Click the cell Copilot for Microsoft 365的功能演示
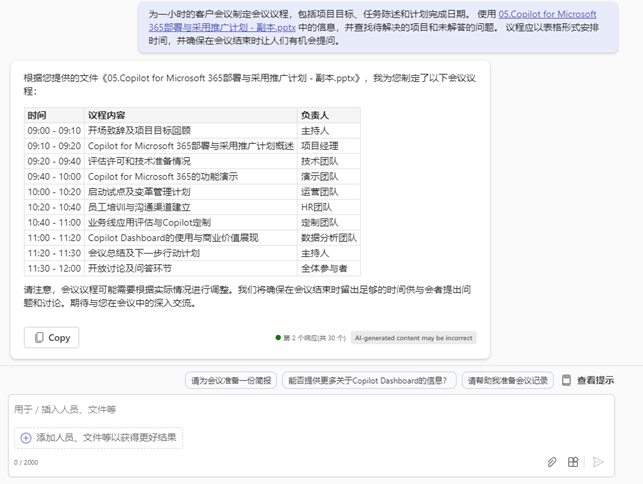This screenshot has height=484, width=643. [191, 176]
